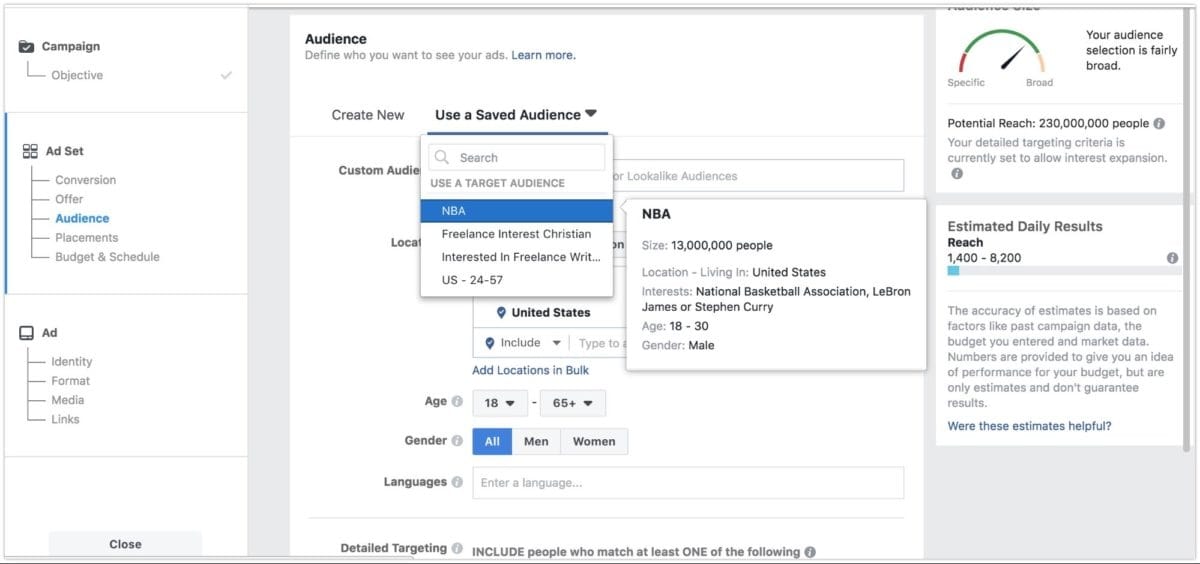Screen dimensions: 1200x564
Task: Open the Include location dropdown
Action: [522, 343]
